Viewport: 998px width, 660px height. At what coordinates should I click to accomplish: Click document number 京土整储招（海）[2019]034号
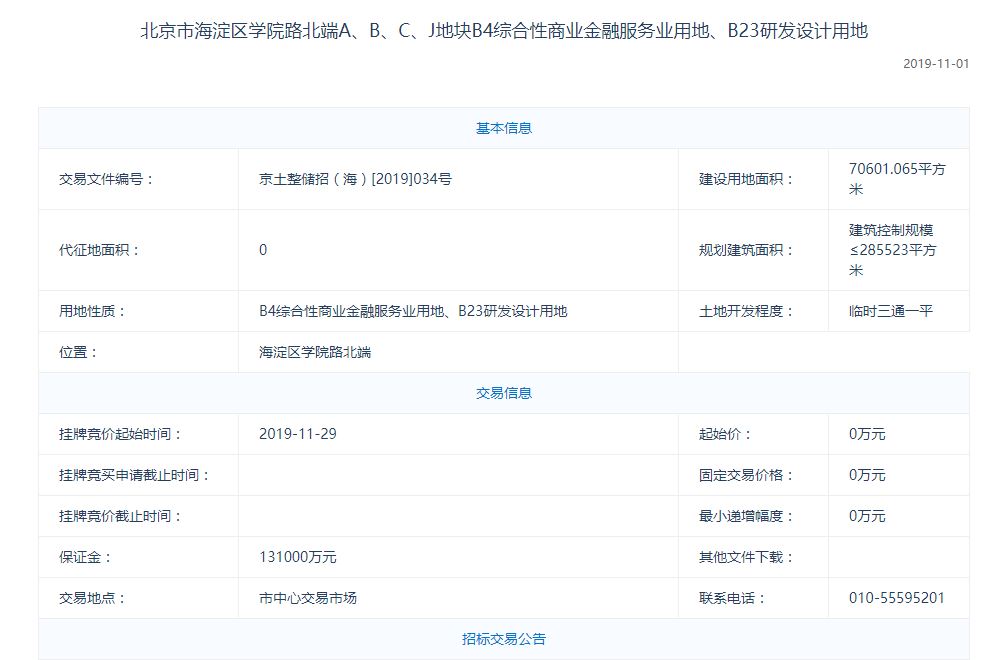[355, 179]
